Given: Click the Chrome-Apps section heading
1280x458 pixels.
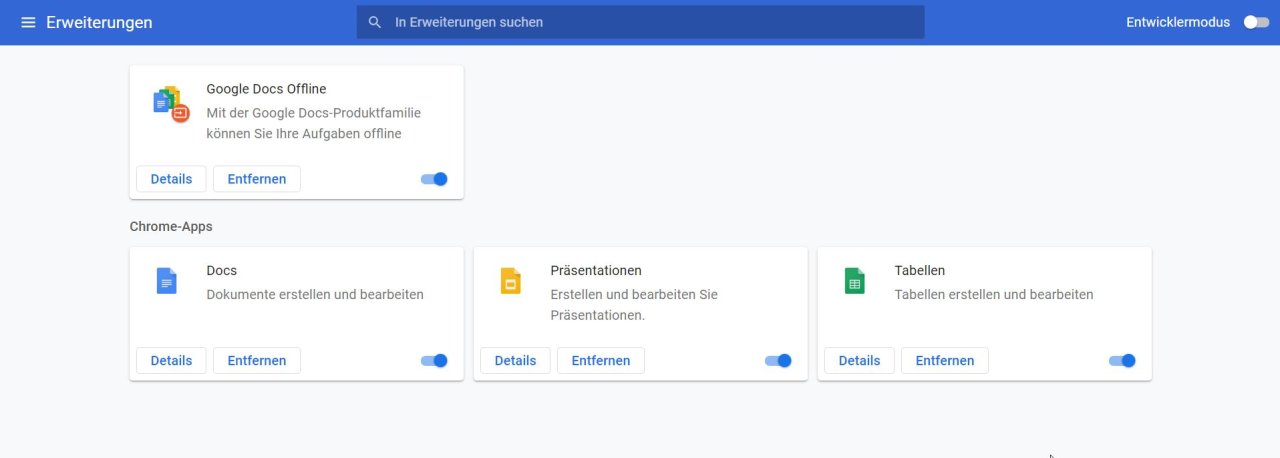Looking at the screenshot, I should 171,227.
